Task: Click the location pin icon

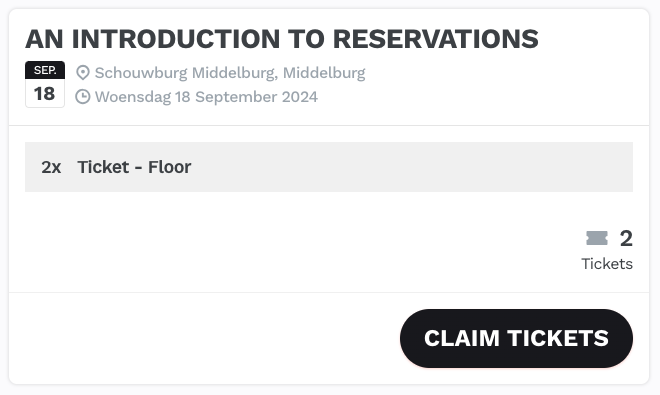Action: tap(82, 72)
